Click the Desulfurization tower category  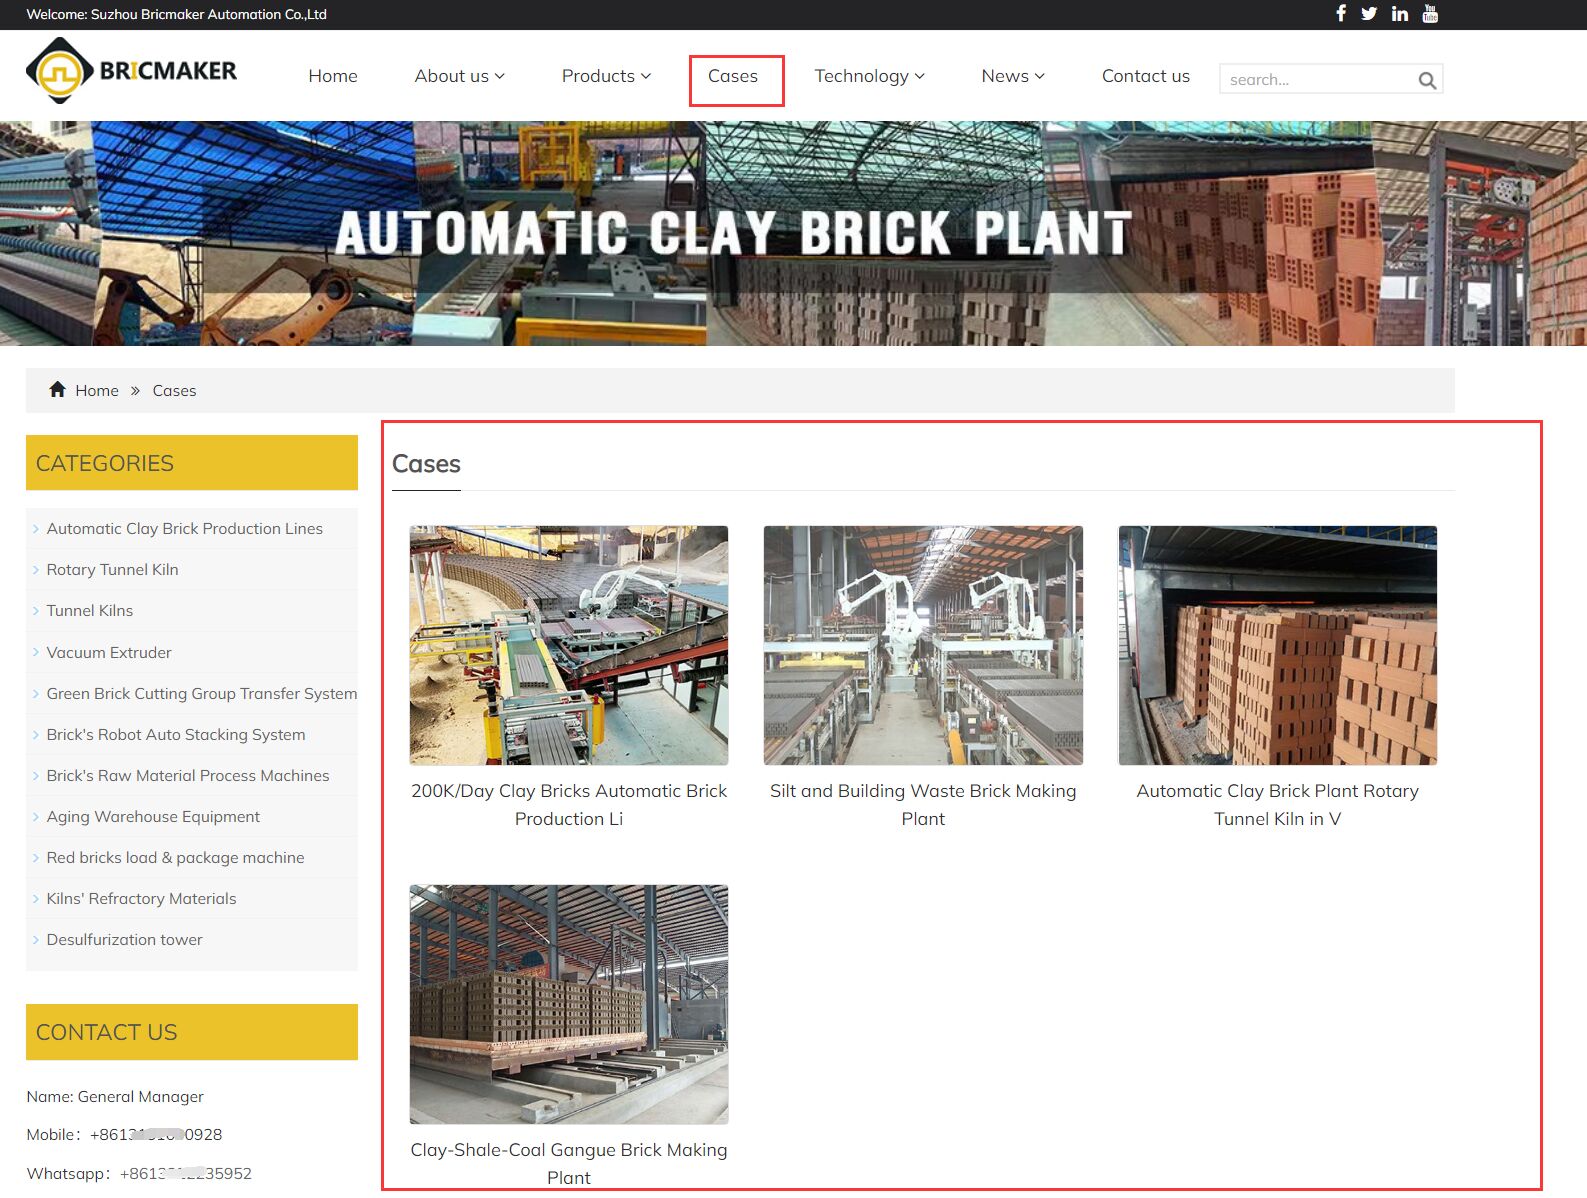coord(124,940)
